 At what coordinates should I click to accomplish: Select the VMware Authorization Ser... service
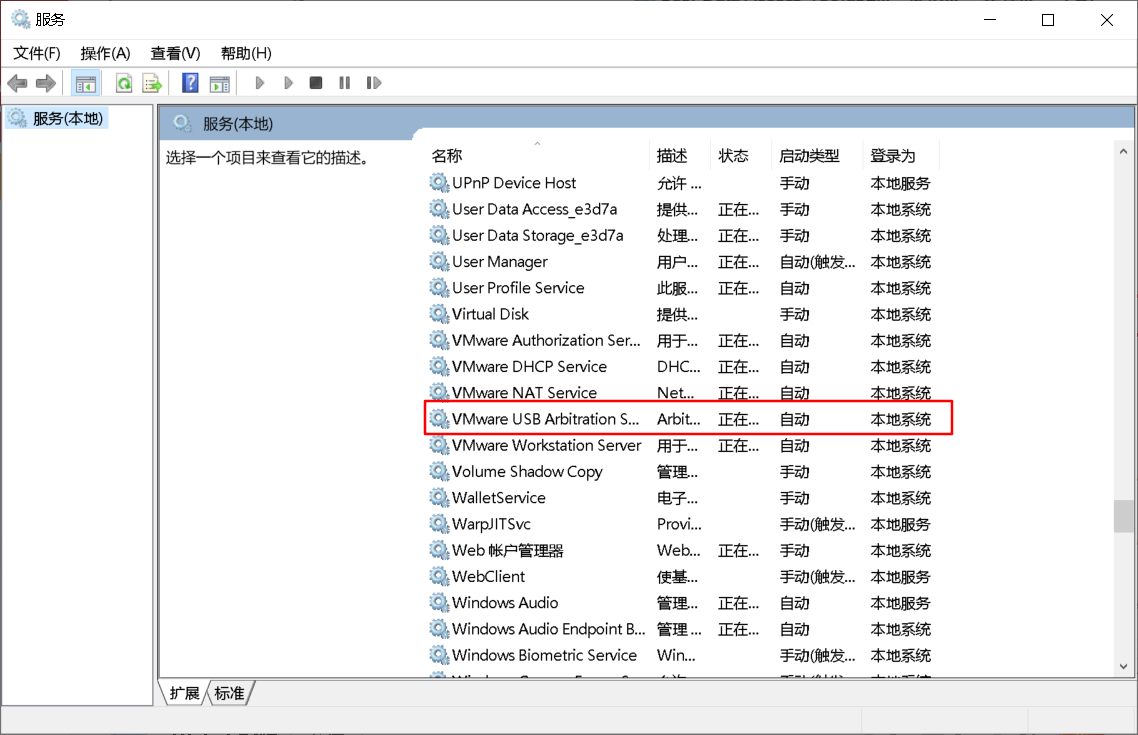[546, 340]
